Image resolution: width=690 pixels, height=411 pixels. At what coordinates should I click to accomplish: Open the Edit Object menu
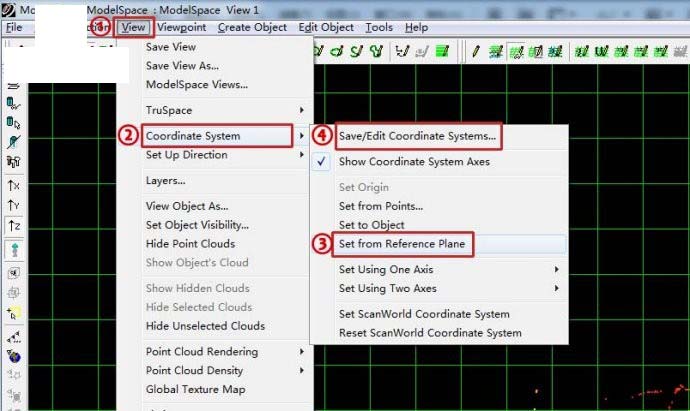click(x=326, y=28)
